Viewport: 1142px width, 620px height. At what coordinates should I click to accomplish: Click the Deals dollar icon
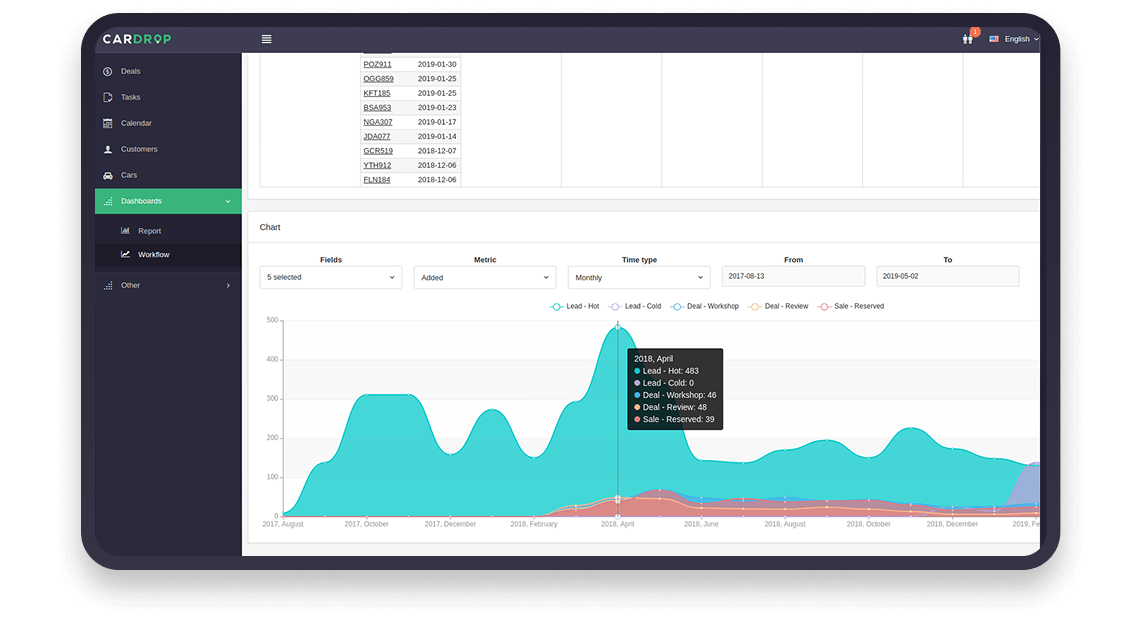108,72
